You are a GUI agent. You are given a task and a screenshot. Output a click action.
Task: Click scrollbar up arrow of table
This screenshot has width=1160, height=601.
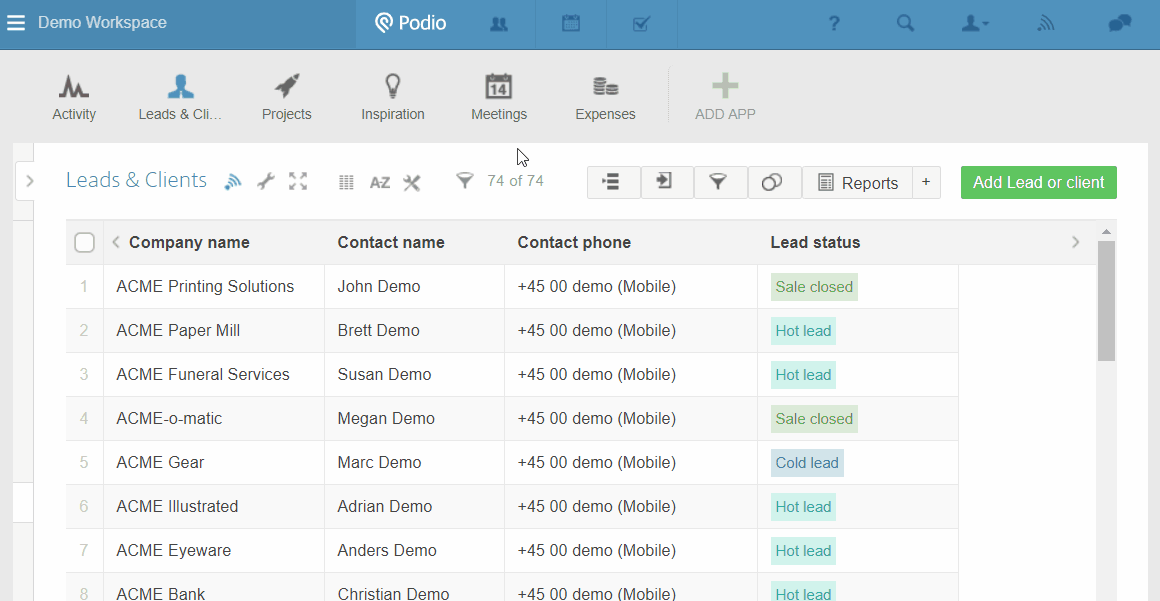(x=1106, y=232)
